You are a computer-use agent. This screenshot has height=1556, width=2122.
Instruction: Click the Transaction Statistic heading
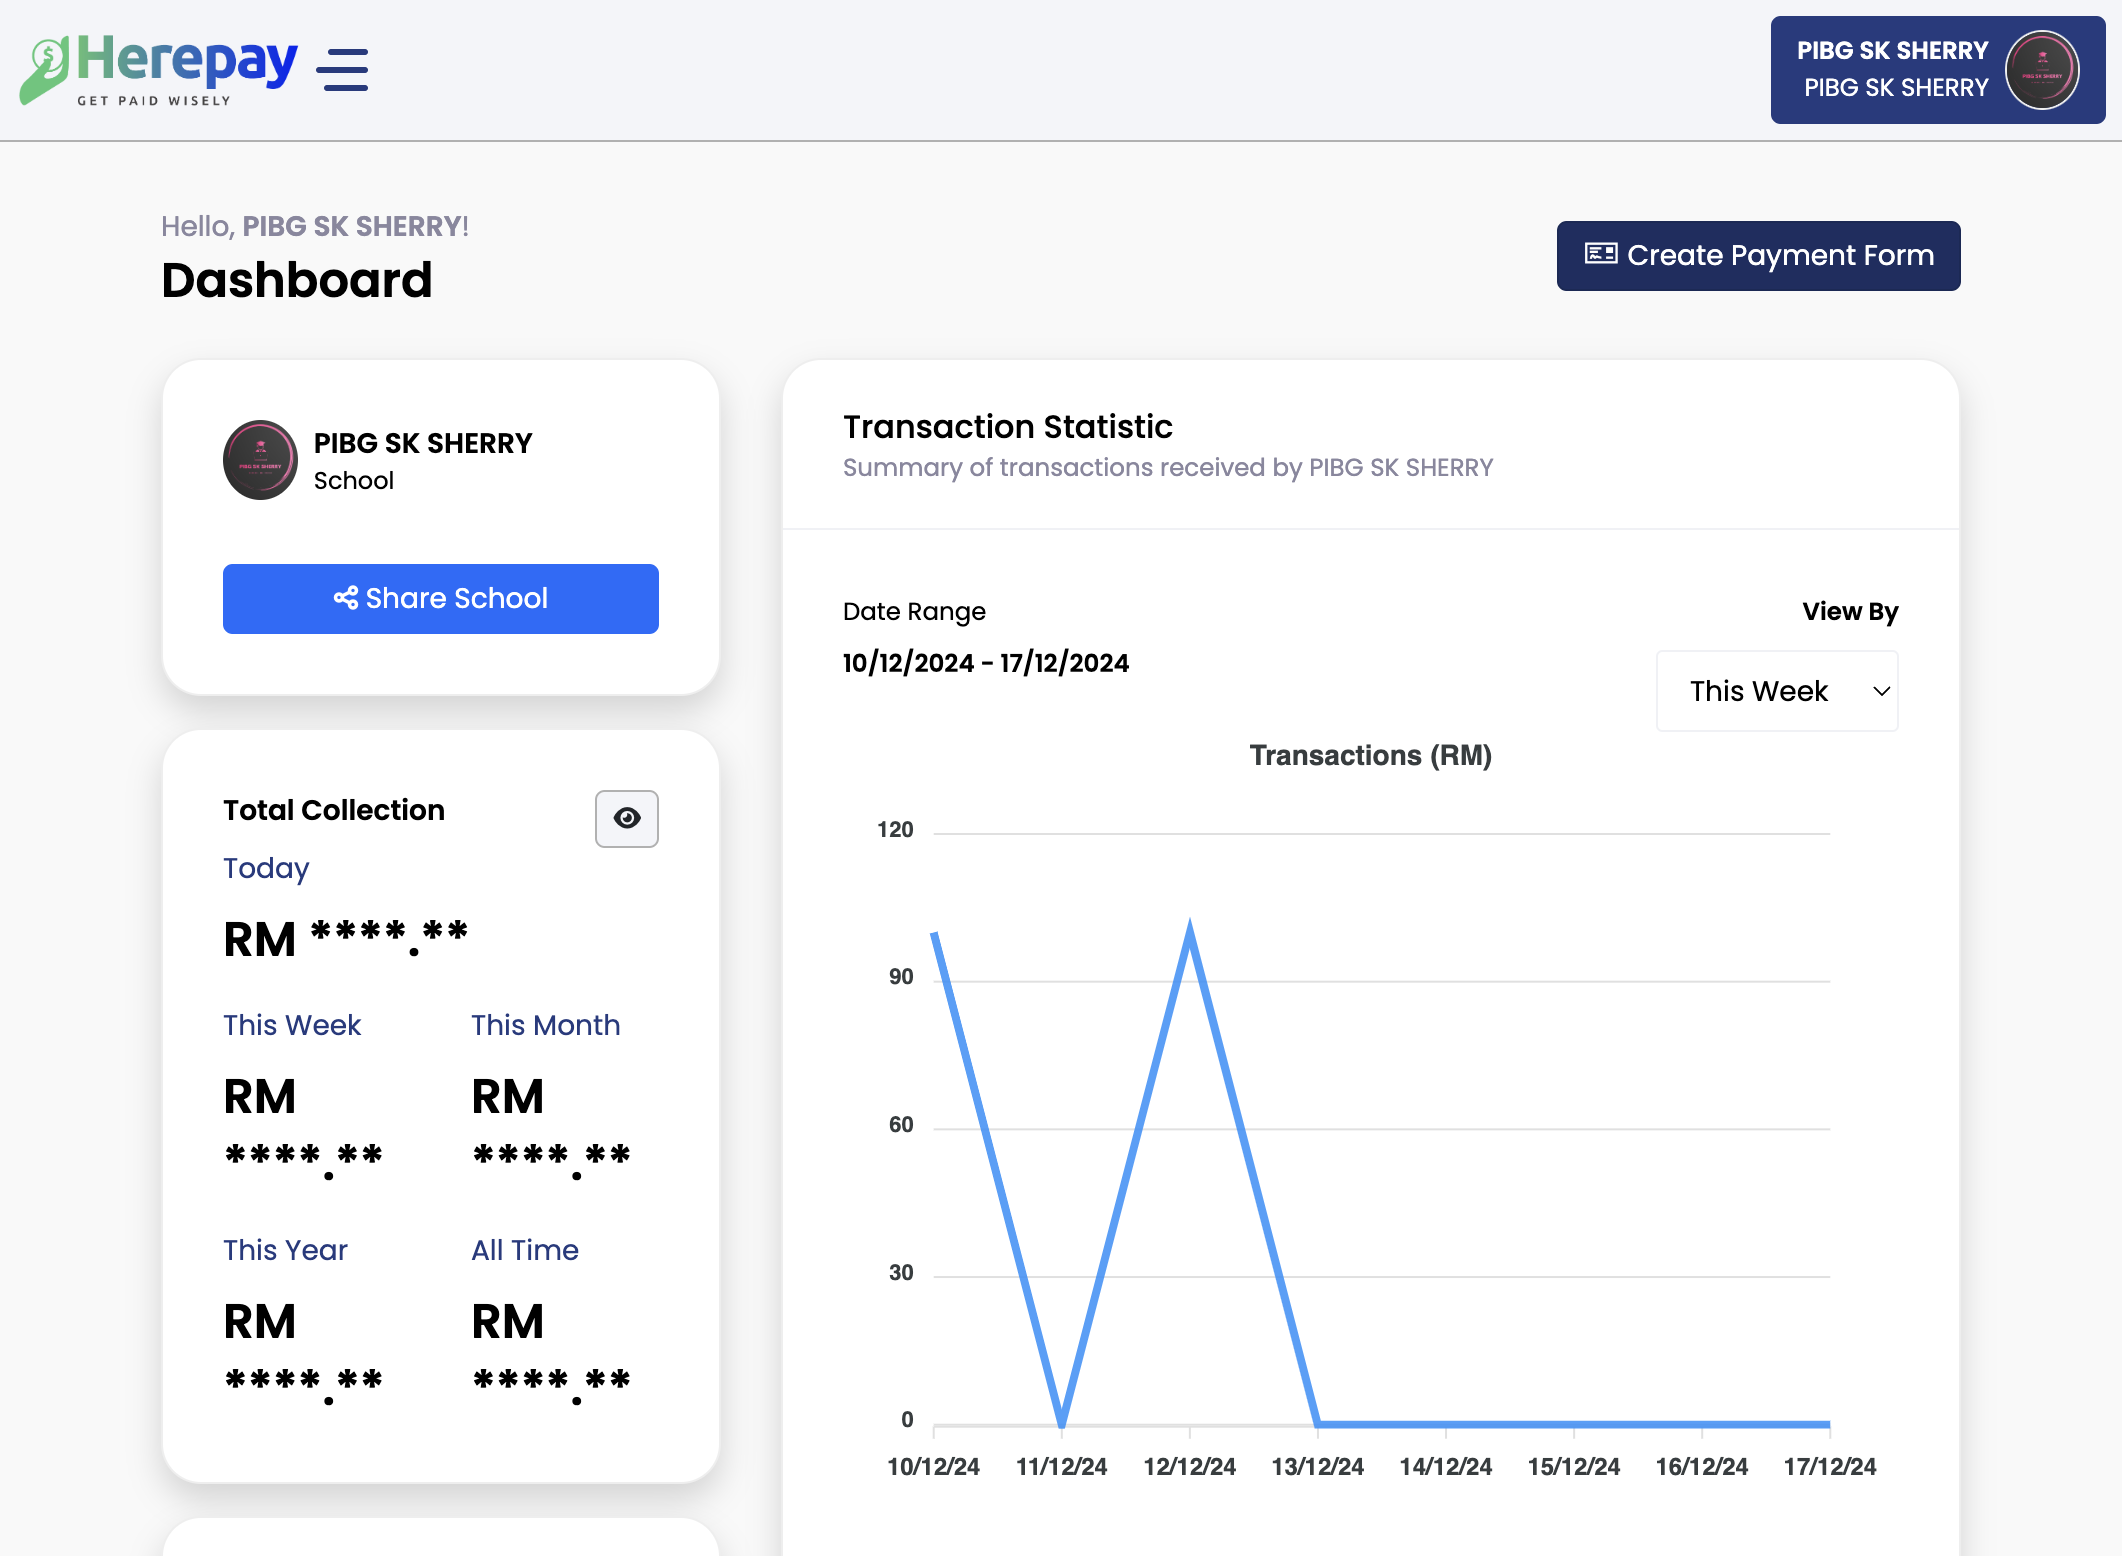point(1008,427)
